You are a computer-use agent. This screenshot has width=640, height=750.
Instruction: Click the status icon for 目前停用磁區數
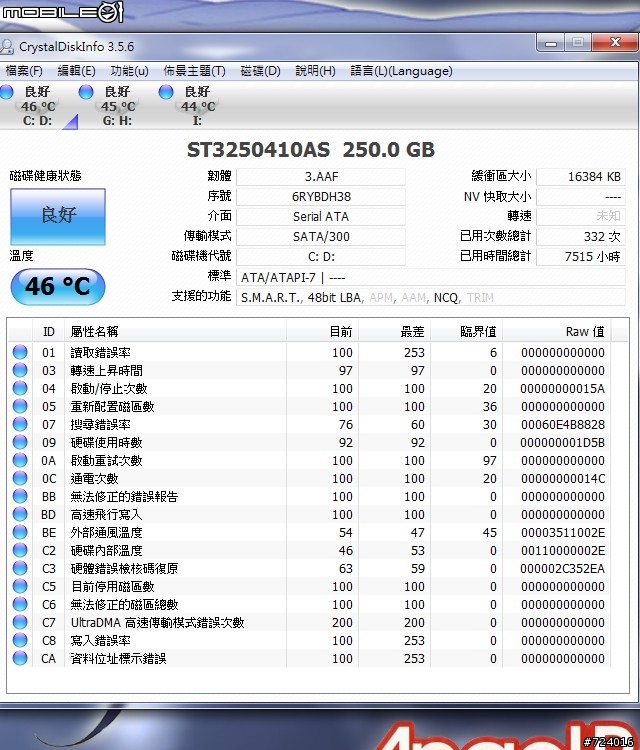tap(20, 586)
